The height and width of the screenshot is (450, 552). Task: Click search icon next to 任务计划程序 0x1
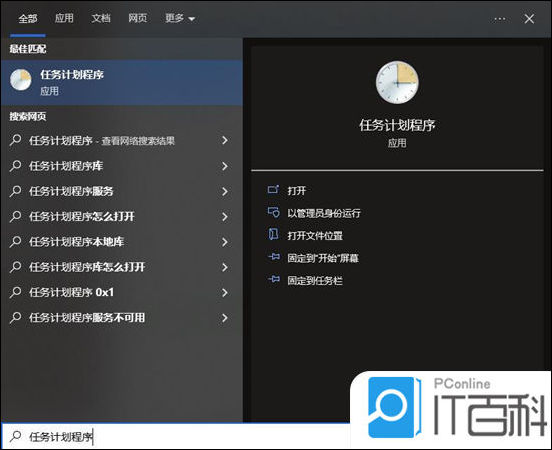[x=15, y=293]
